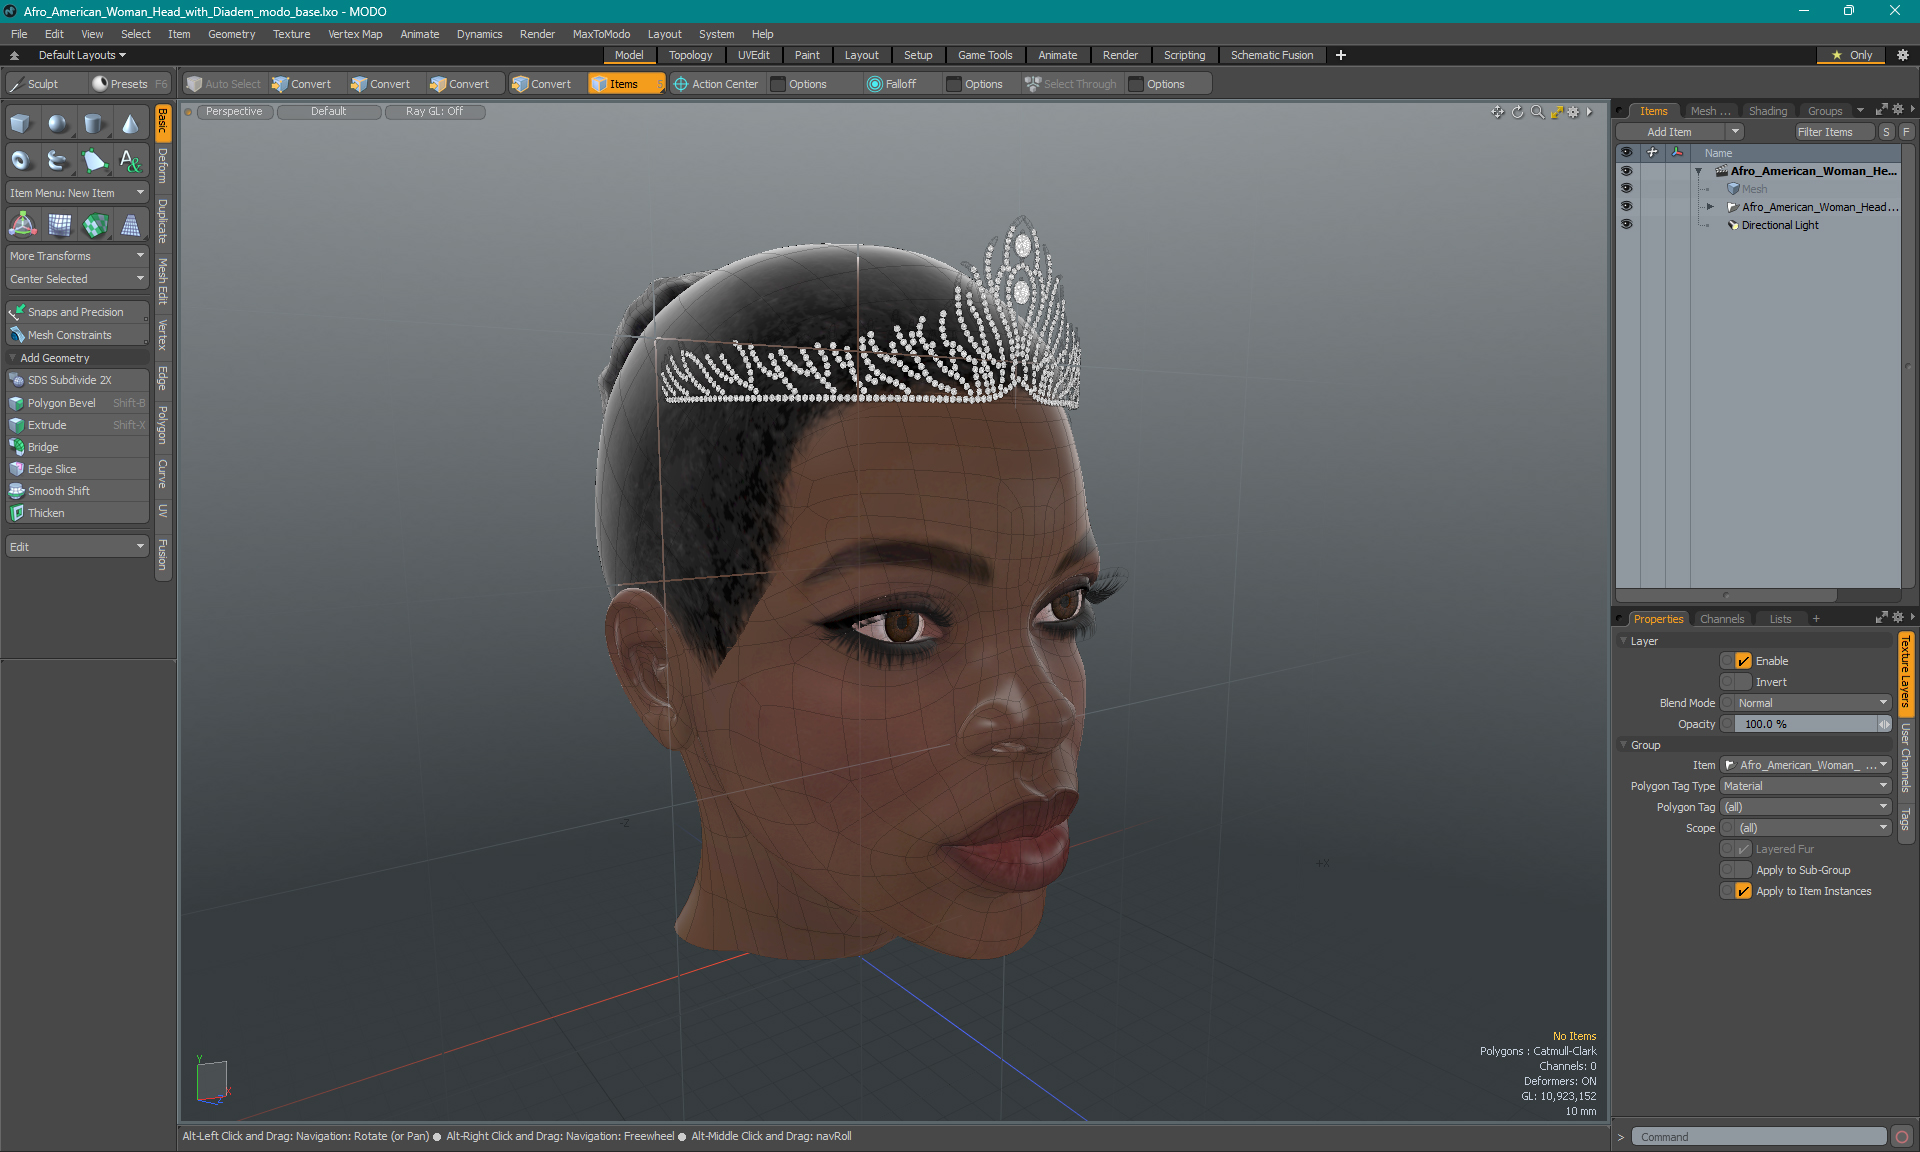Activate the Transform gizmo tool

(x=22, y=225)
